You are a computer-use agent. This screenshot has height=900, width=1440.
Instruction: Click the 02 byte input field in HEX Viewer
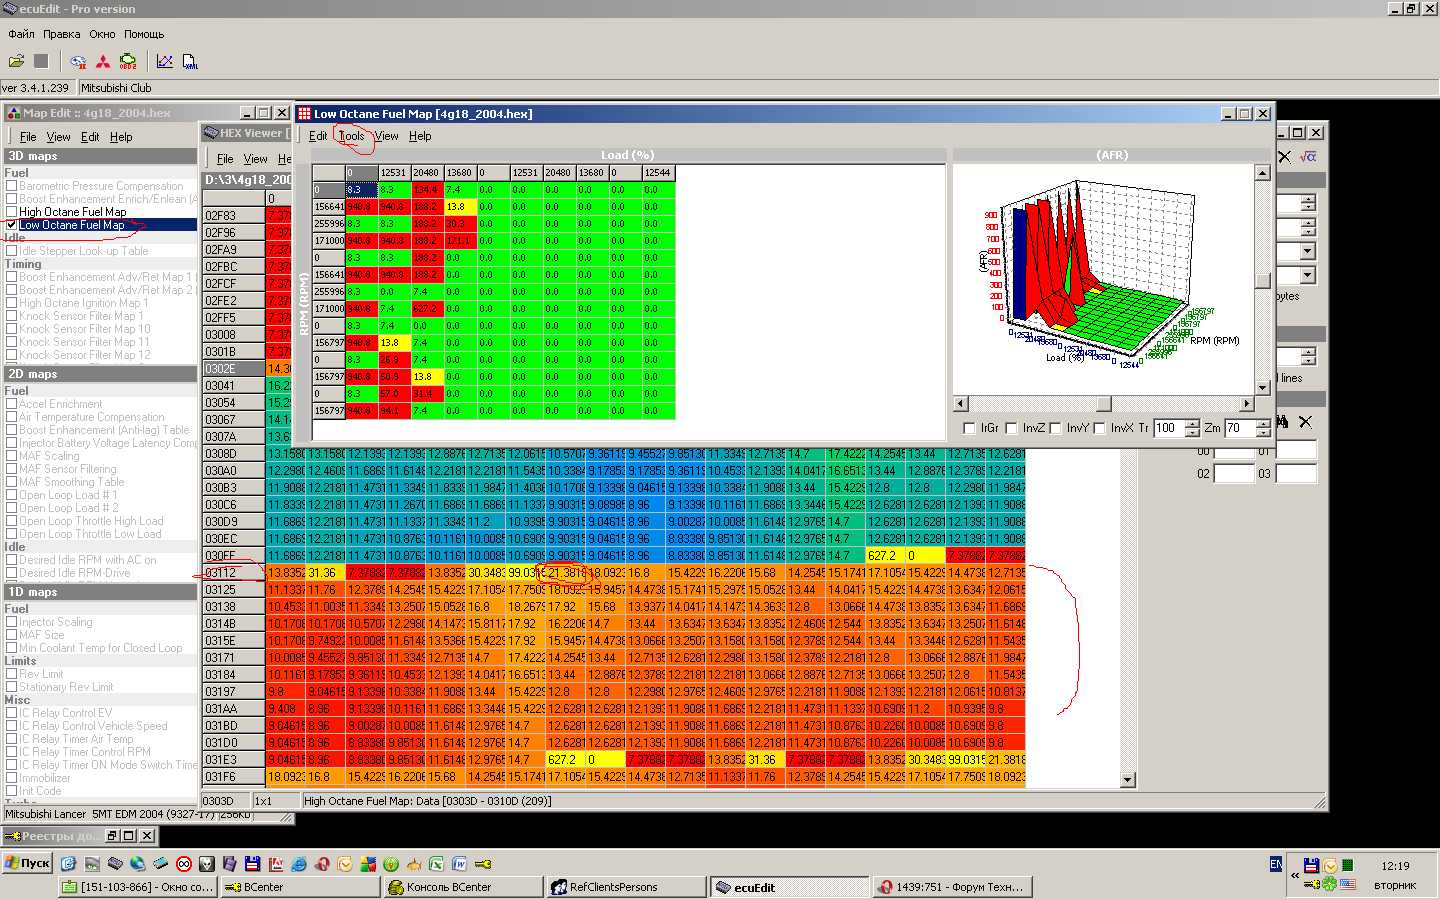(x=1233, y=474)
